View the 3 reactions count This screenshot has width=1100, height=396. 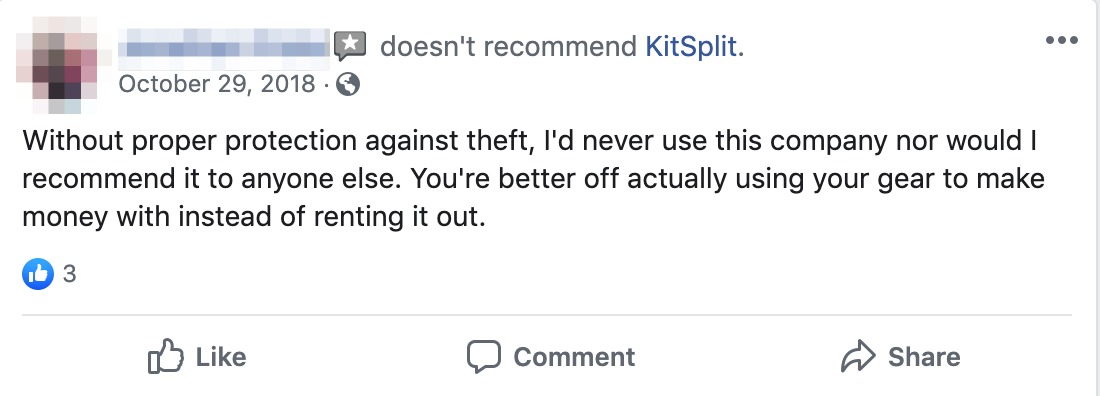click(69, 274)
